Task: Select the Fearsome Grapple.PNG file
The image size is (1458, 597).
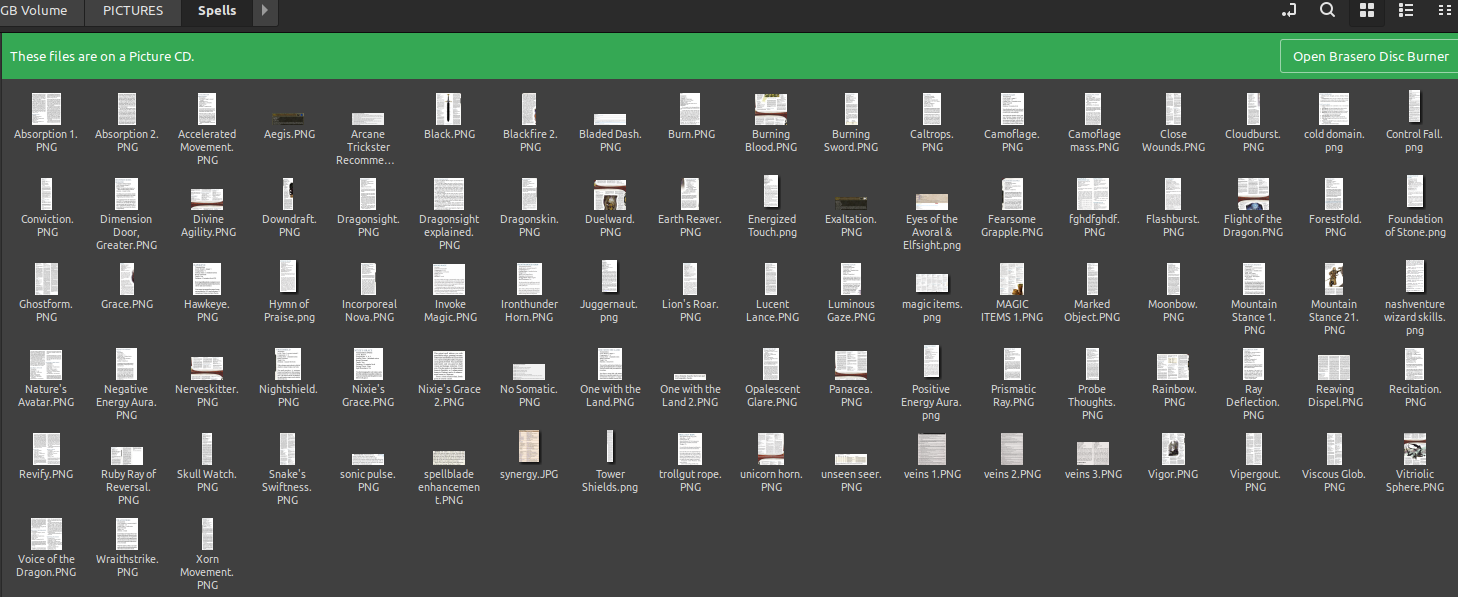Action: click(1013, 208)
